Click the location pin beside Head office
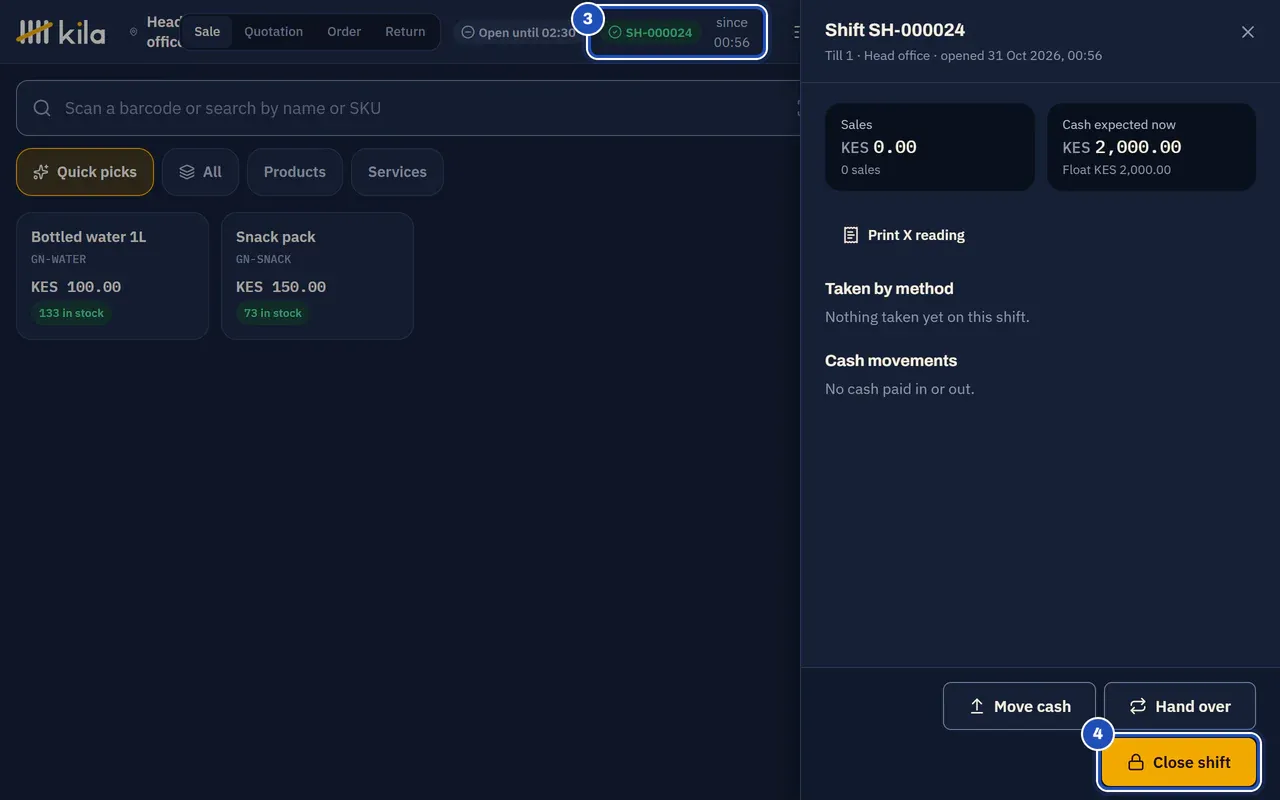This screenshot has width=1280, height=800. 134,32
